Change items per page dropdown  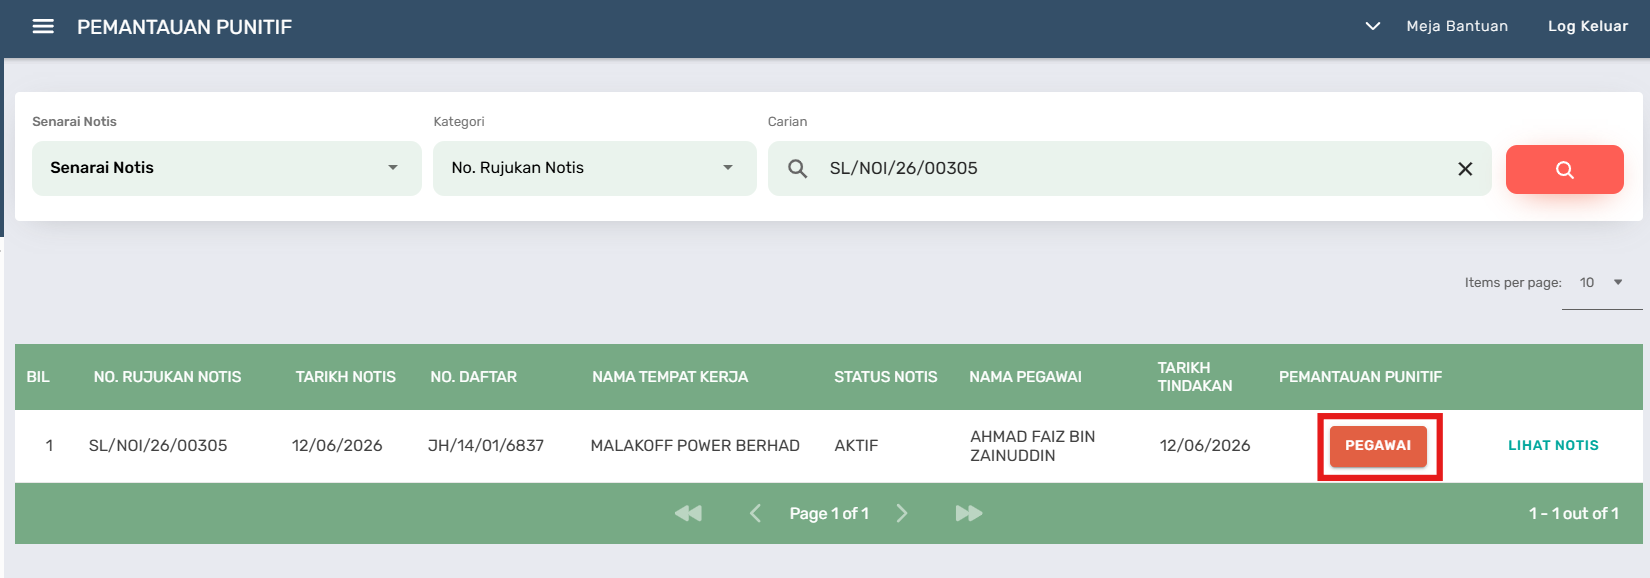tap(1602, 283)
